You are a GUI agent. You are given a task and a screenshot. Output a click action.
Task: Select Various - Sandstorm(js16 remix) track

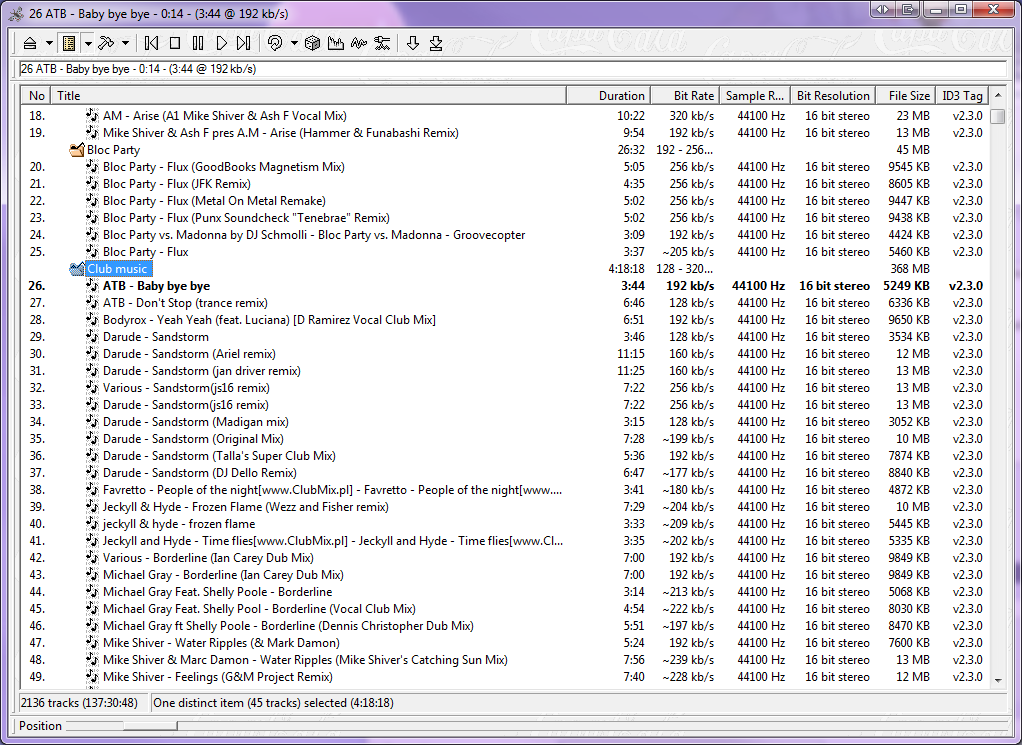[186, 388]
